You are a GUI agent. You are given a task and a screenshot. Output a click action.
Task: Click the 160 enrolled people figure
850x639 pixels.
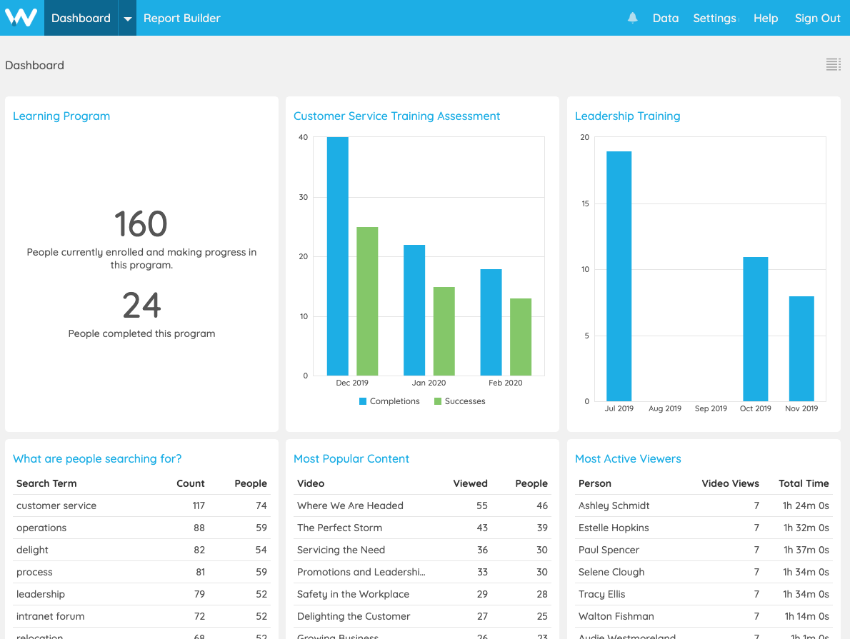tap(141, 223)
